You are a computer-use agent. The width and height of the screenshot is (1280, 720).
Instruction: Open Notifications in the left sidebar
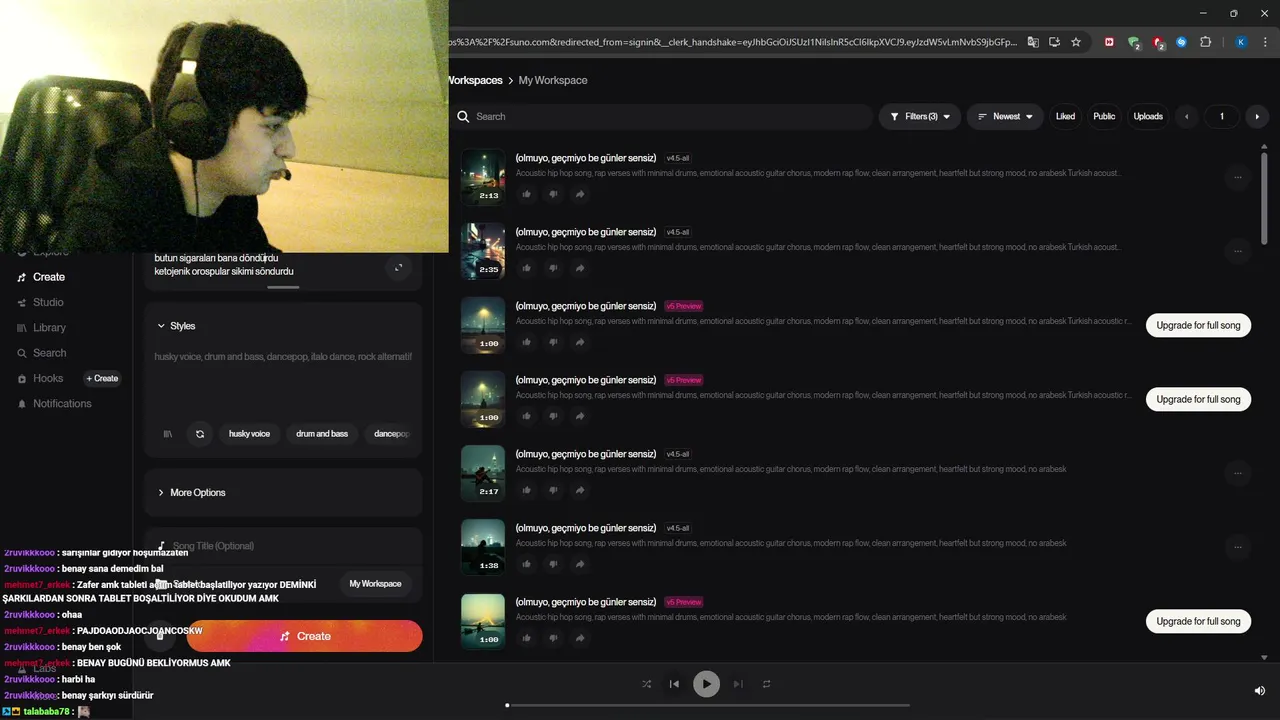(62, 404)
